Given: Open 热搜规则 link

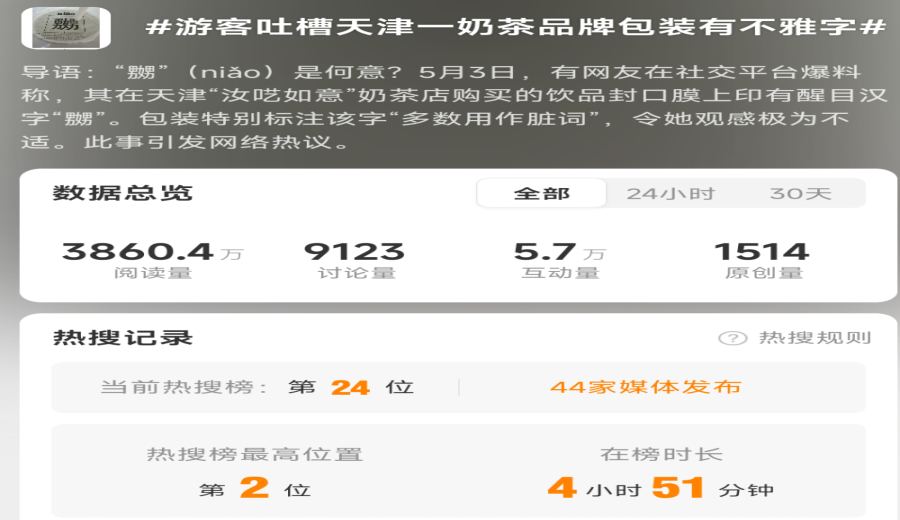Looking at the screenshot, I should (x=815, y=337).
